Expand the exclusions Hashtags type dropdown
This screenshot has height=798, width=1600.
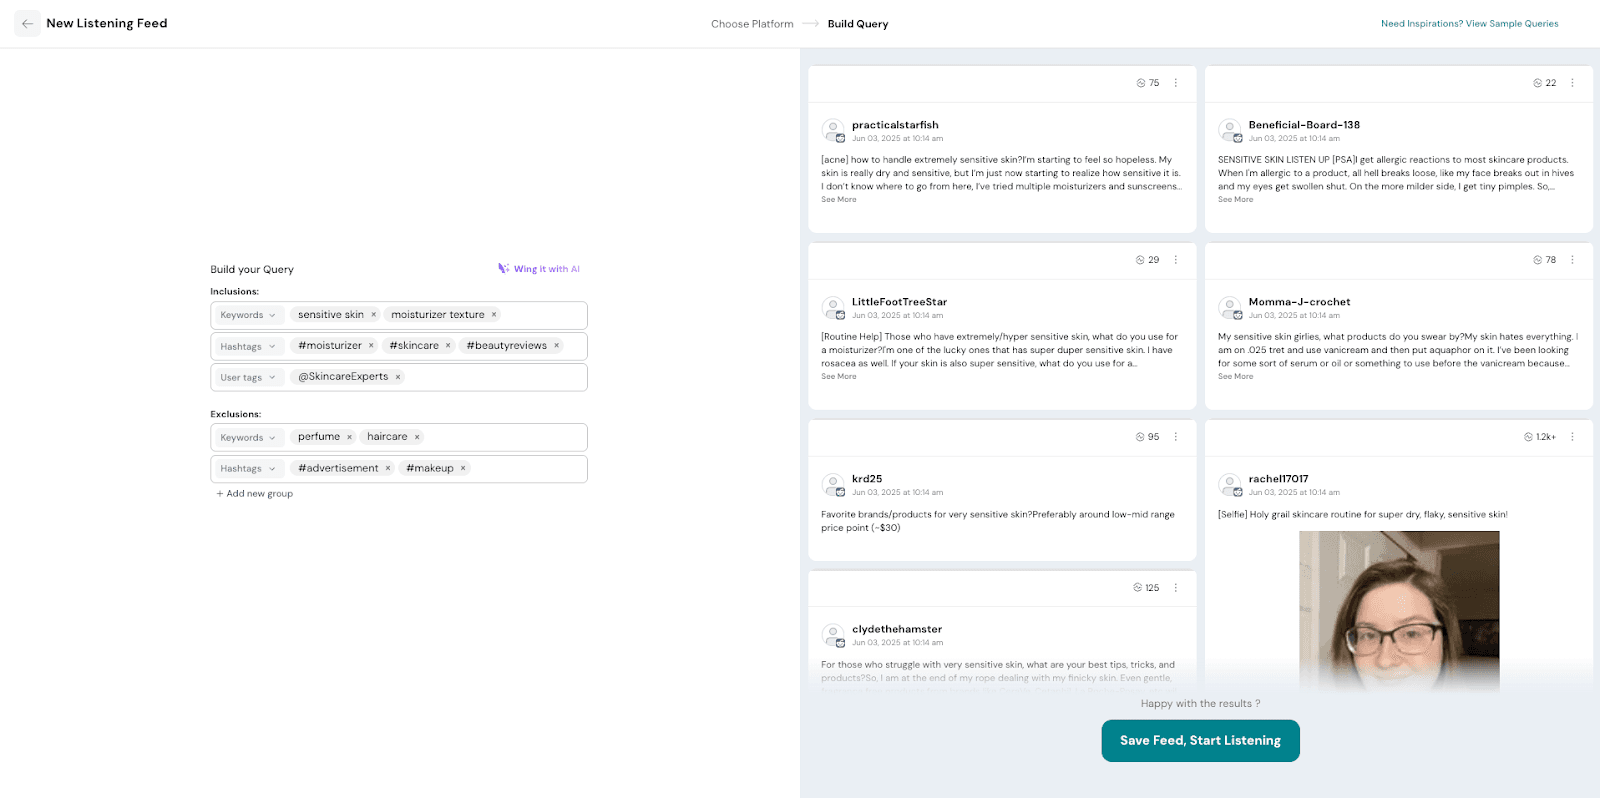pos(248,469)
